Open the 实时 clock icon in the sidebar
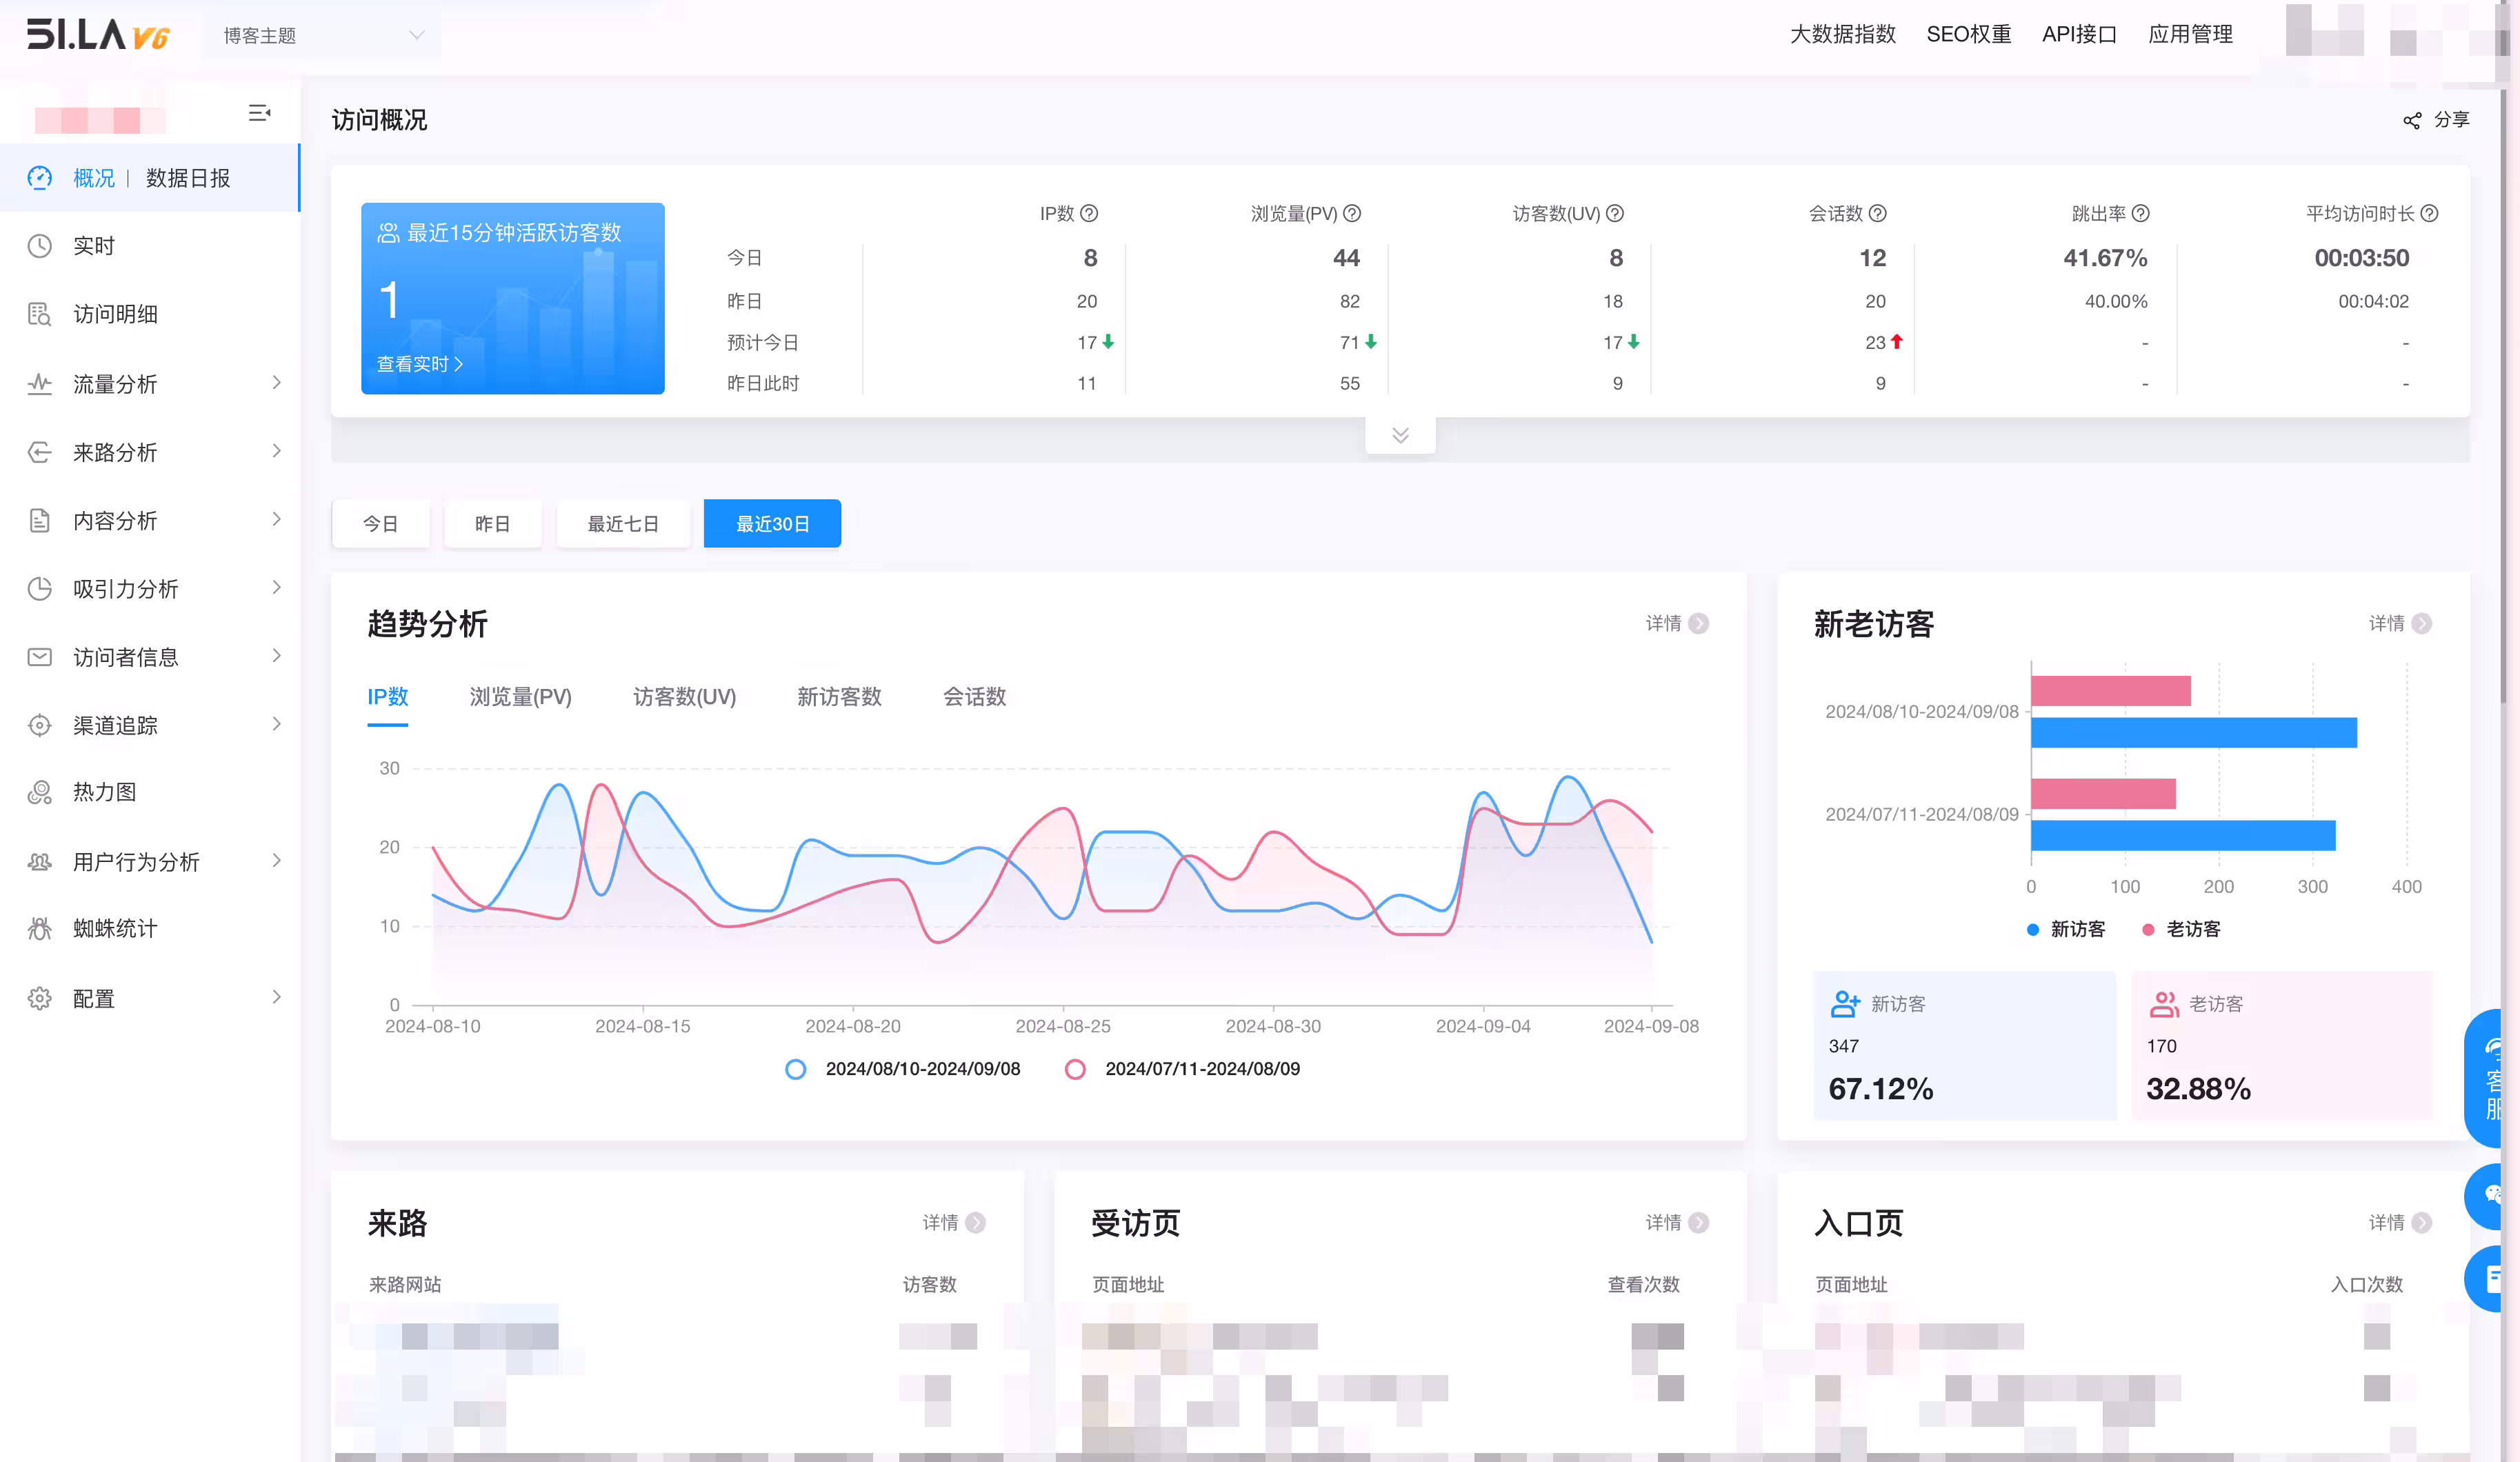 pos(40,246)
